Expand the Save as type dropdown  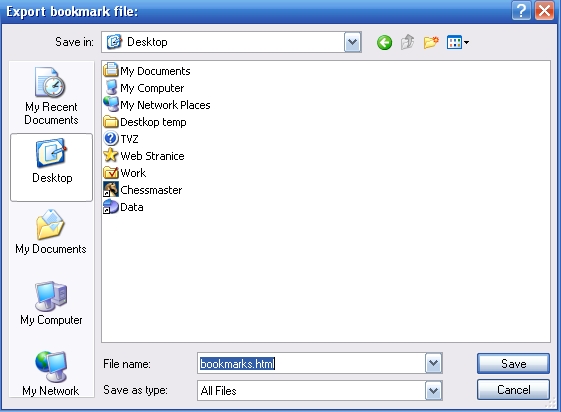(434, 391)
